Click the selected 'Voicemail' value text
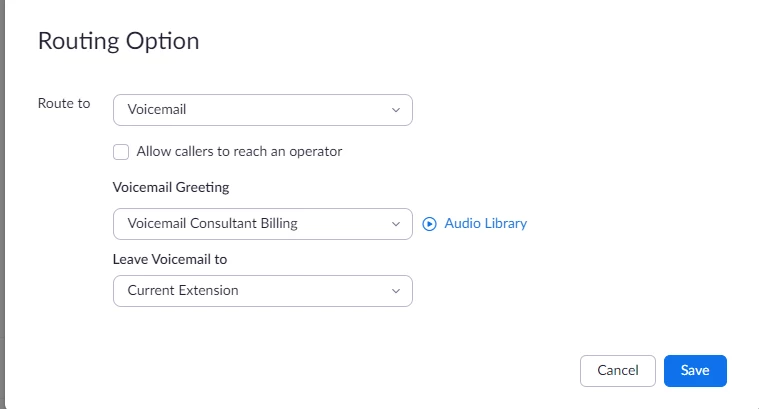 pos(157,109)
